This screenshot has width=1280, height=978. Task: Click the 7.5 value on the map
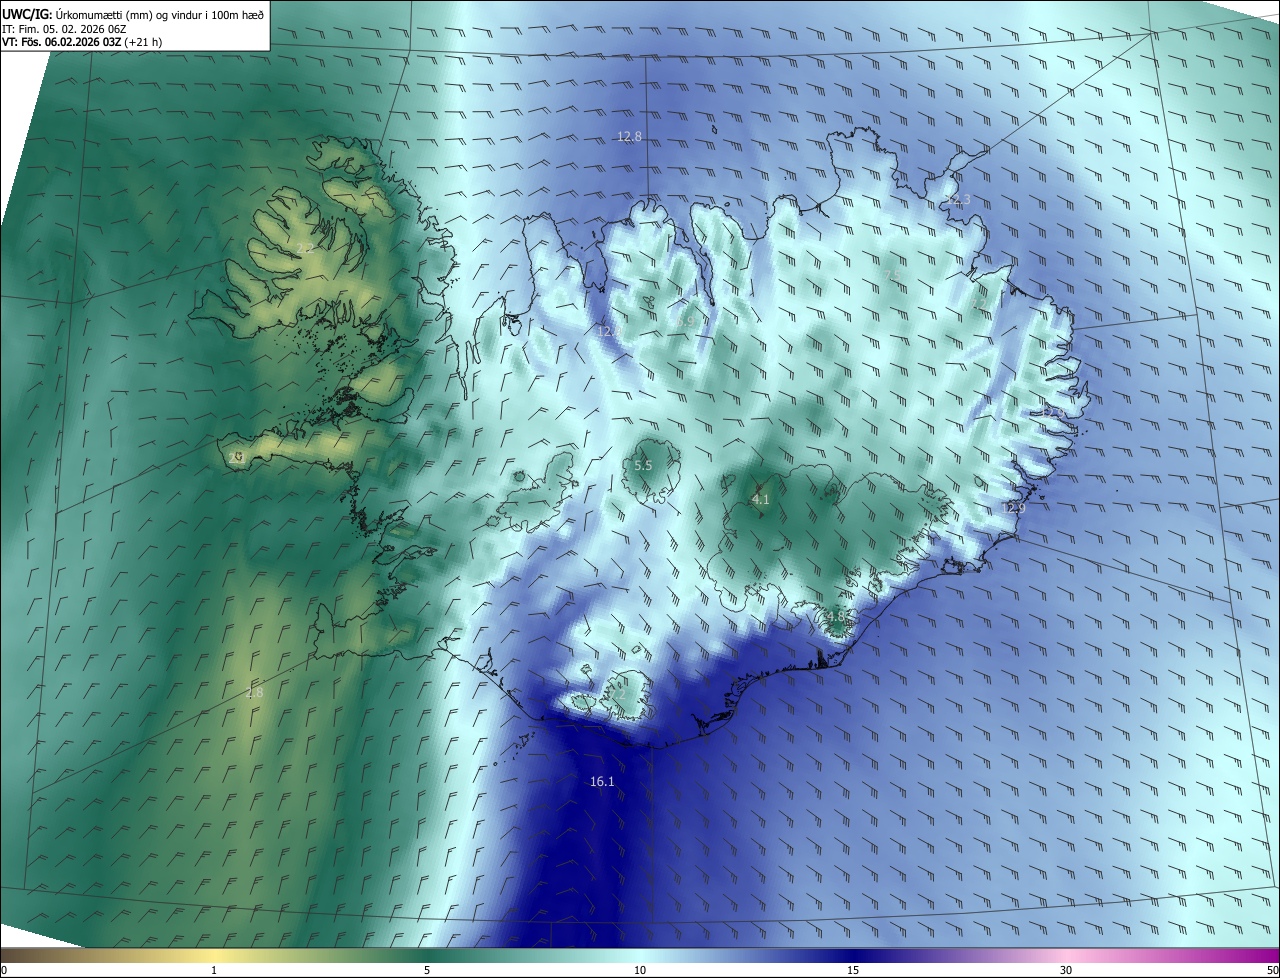892,275
